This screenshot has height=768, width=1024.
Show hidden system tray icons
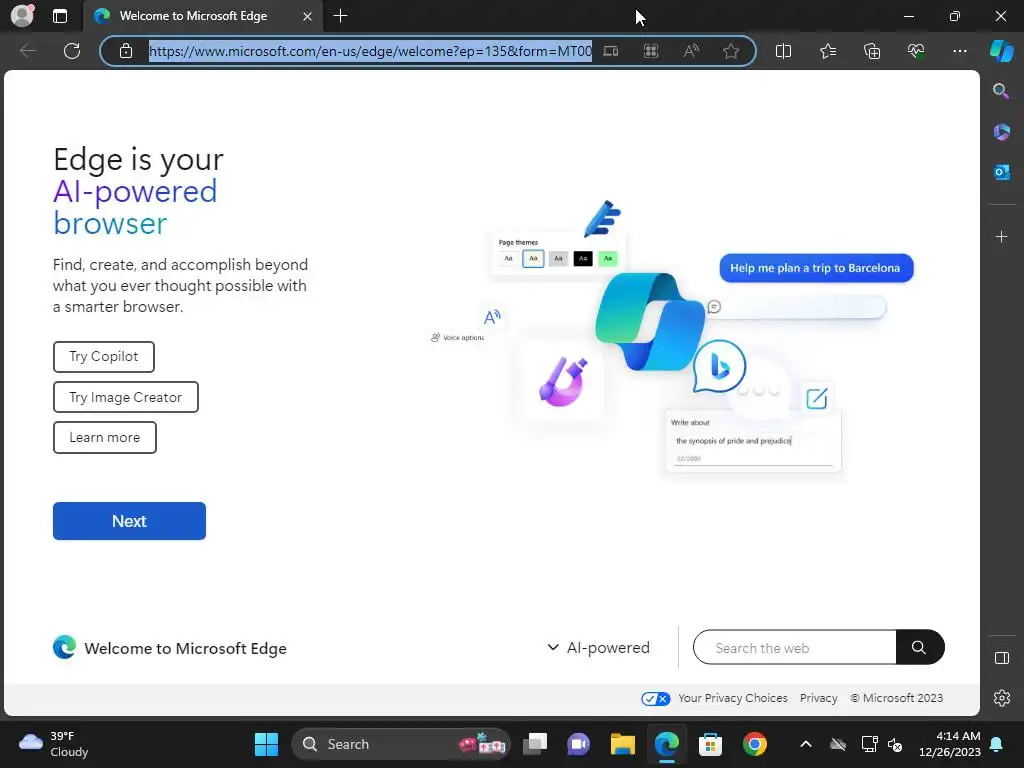[x=806, y=744]
